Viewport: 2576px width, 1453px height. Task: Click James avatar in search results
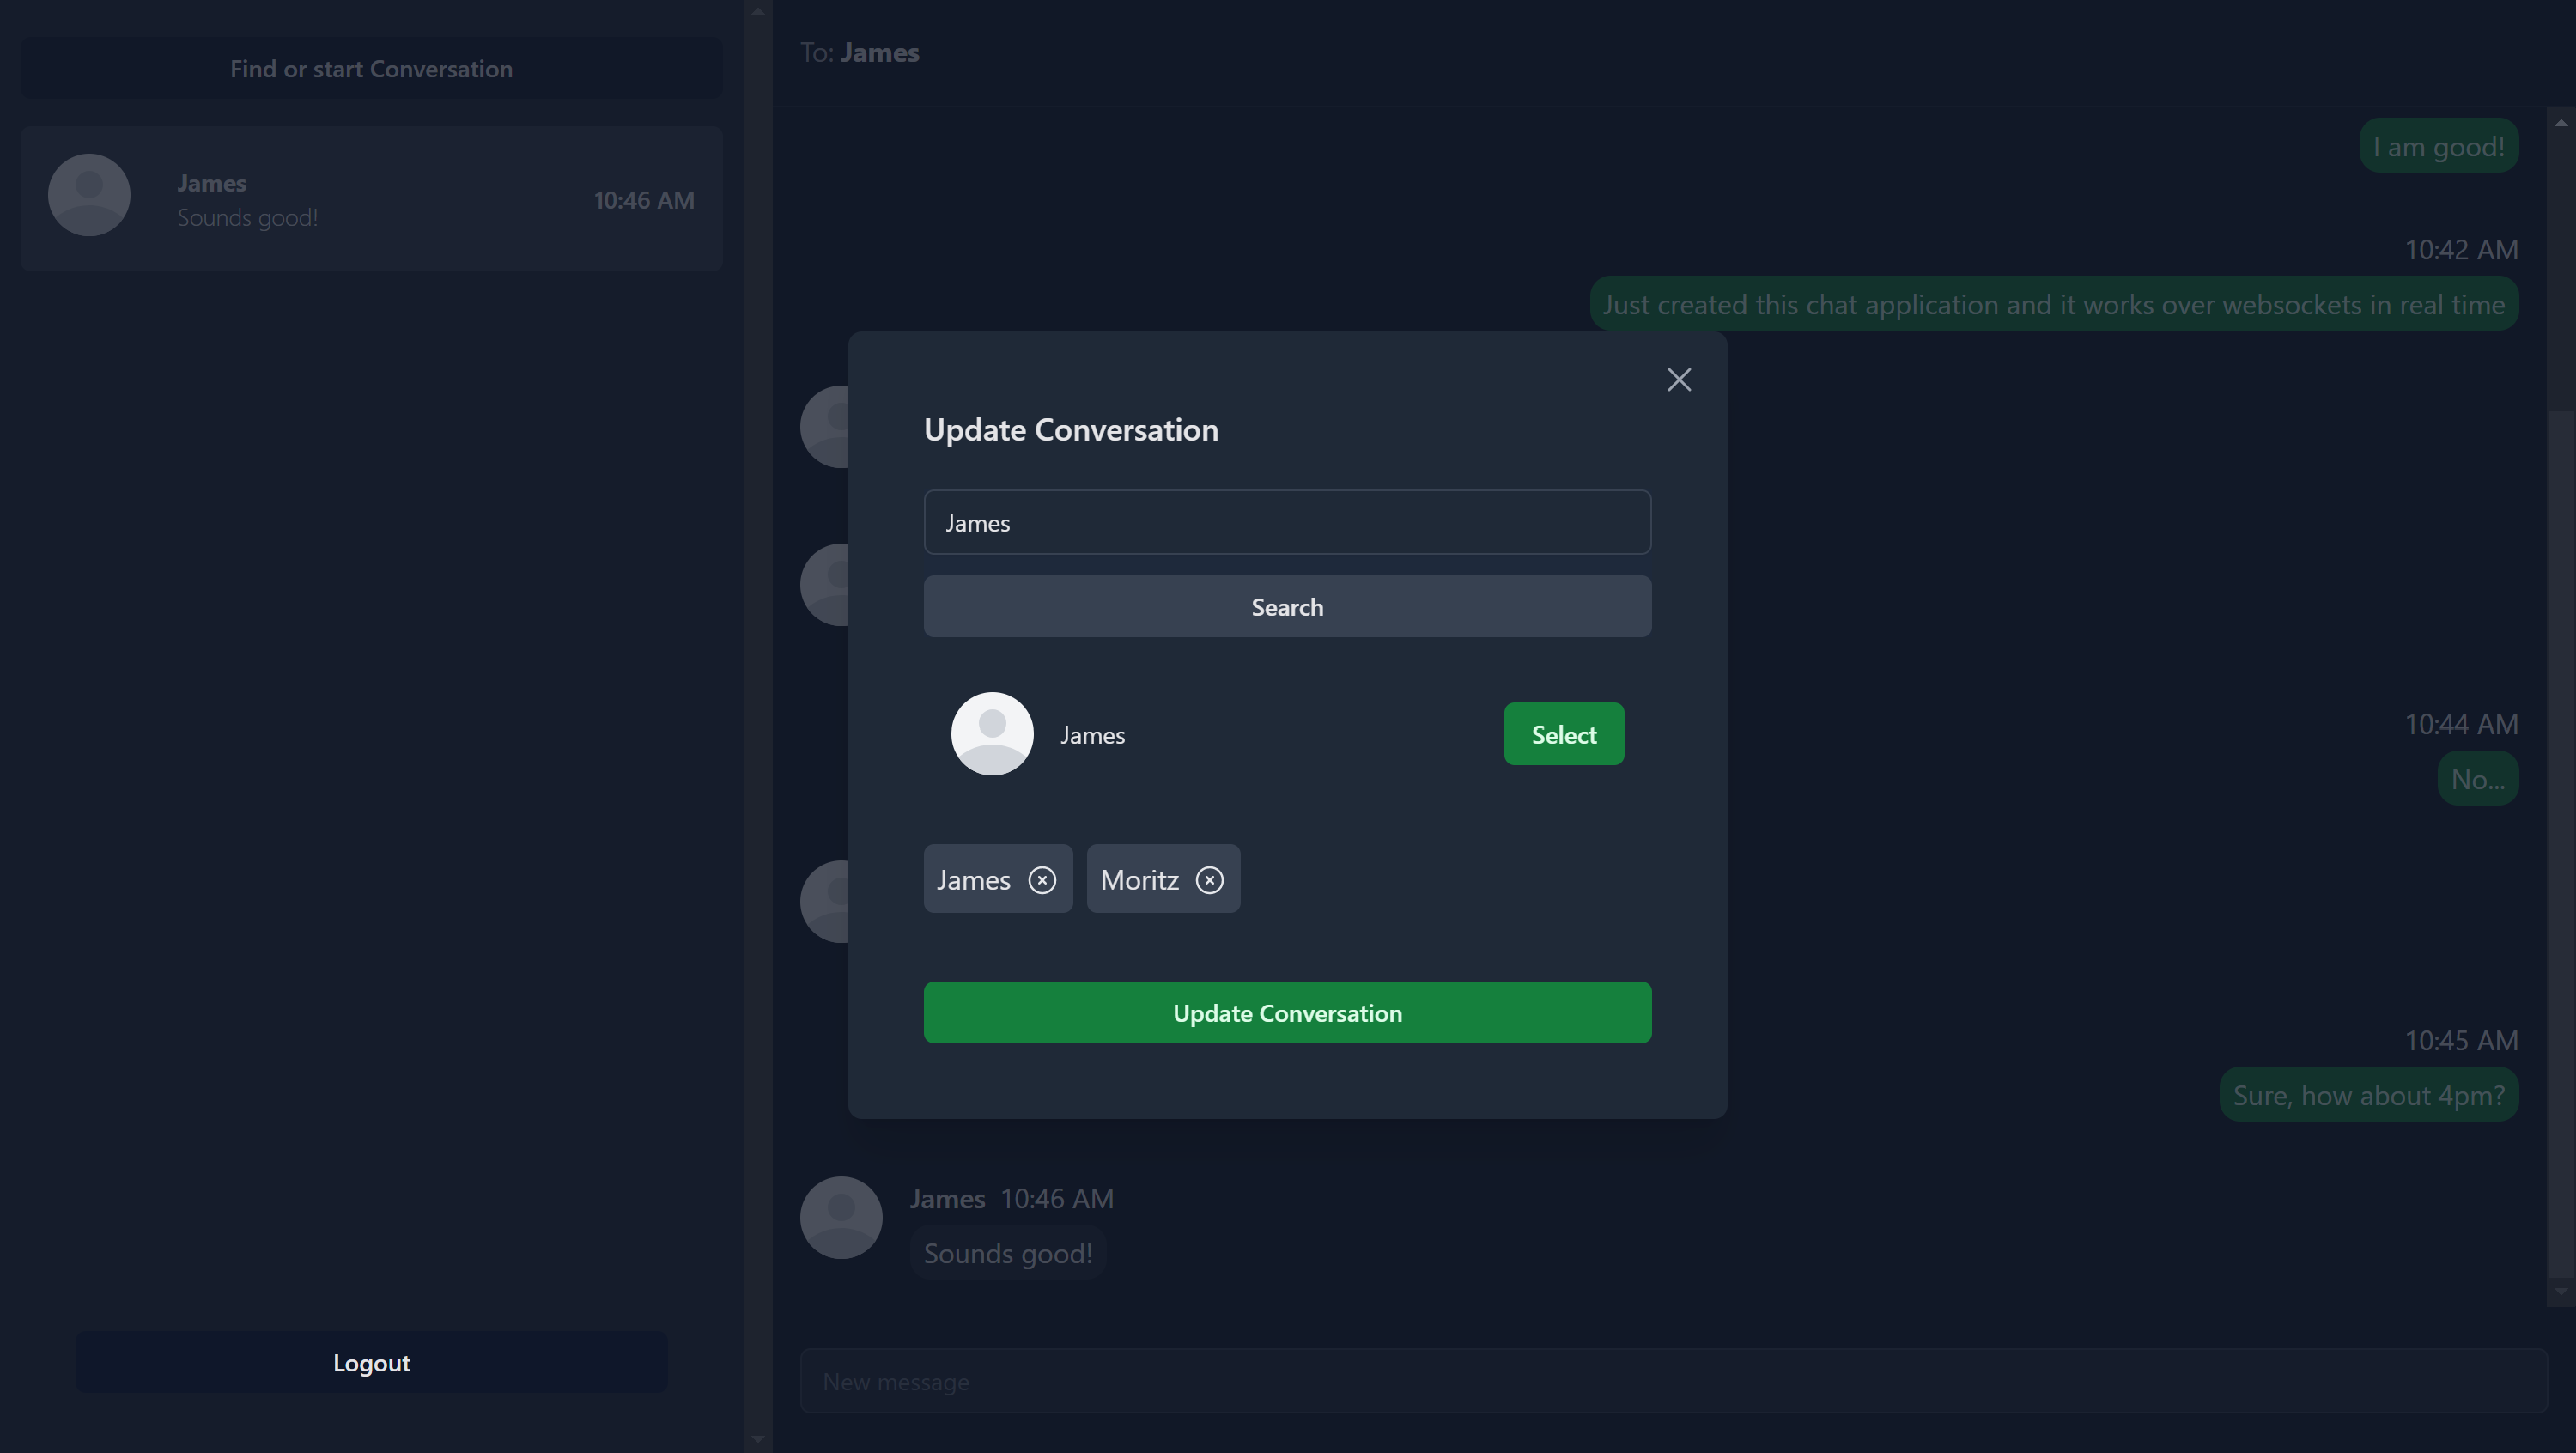(991, 734)
